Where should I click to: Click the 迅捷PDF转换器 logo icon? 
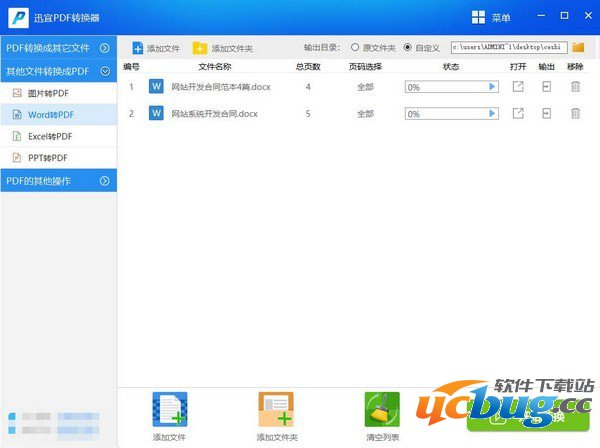click(x=18, y=18)
